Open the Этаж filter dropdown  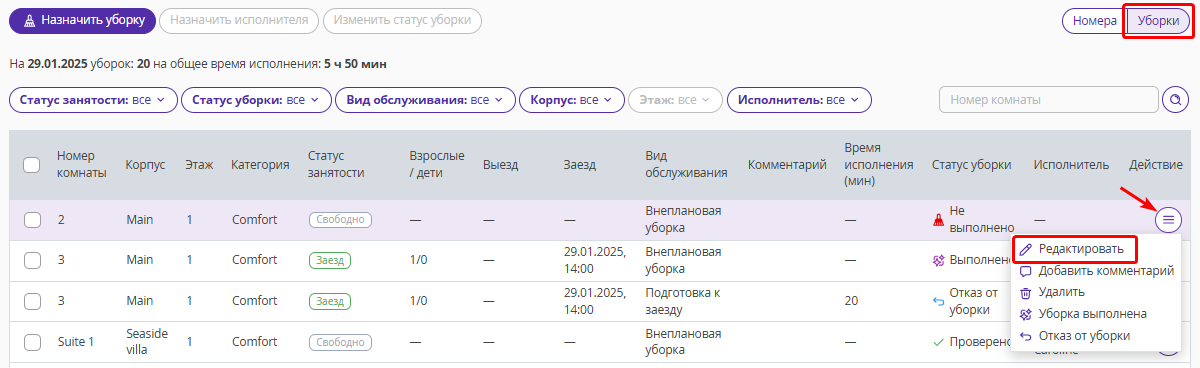pyautogui.click(x=675, y=100)
